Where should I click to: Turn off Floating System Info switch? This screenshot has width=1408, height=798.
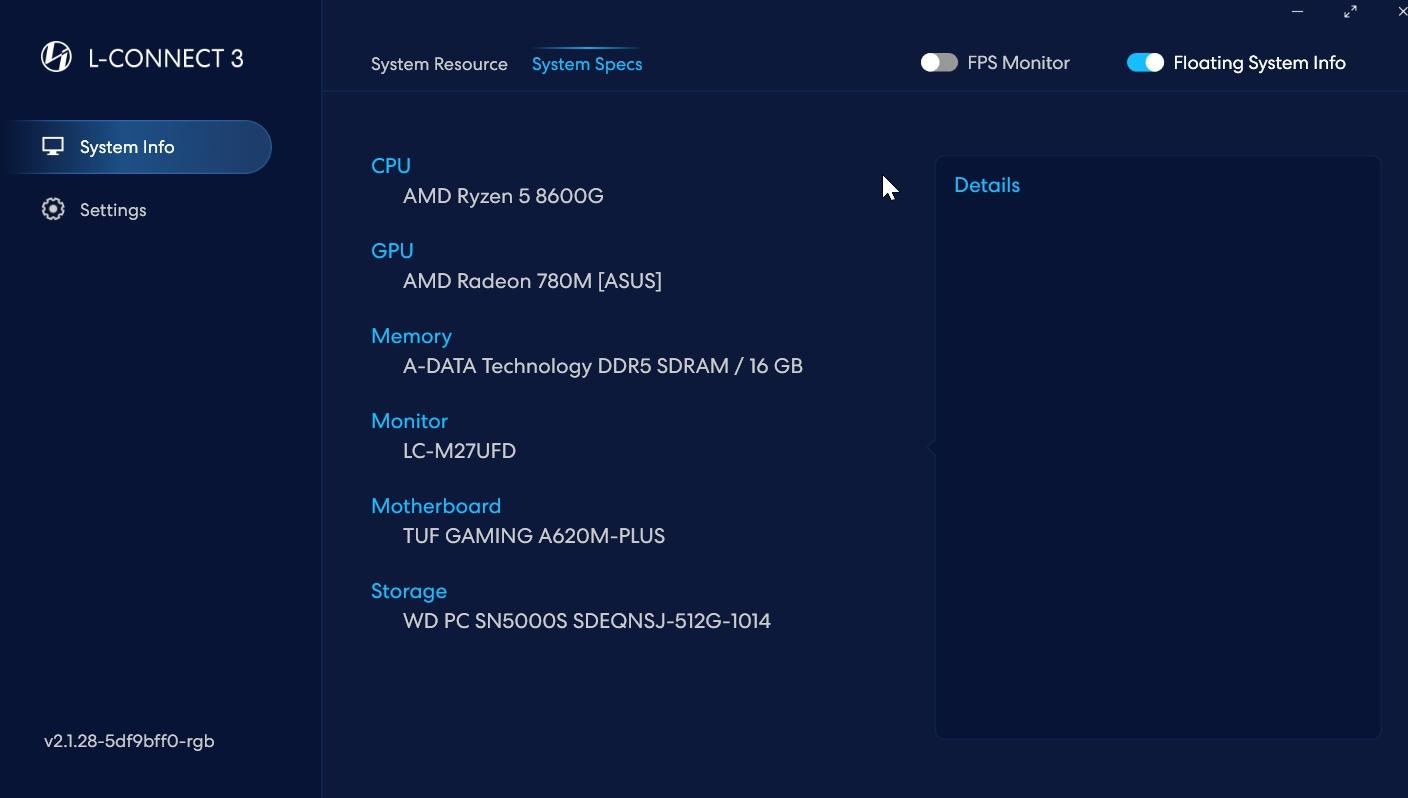1145,63
